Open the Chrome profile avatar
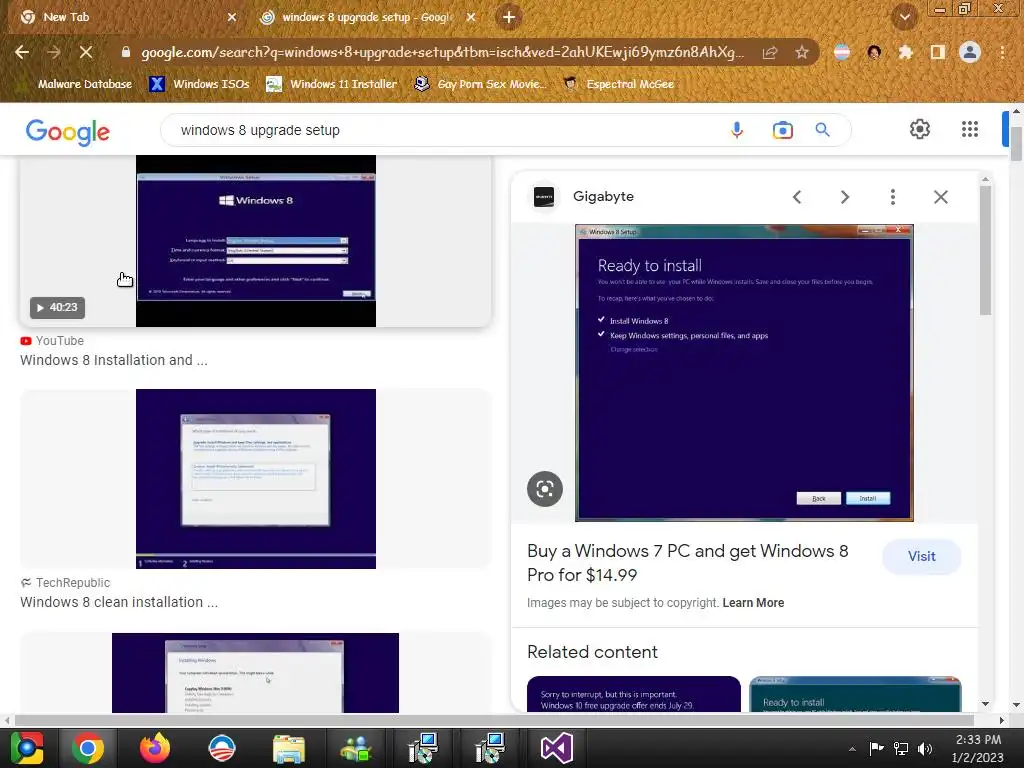This screenshot has height=768, width=1024. pos(970,52)
